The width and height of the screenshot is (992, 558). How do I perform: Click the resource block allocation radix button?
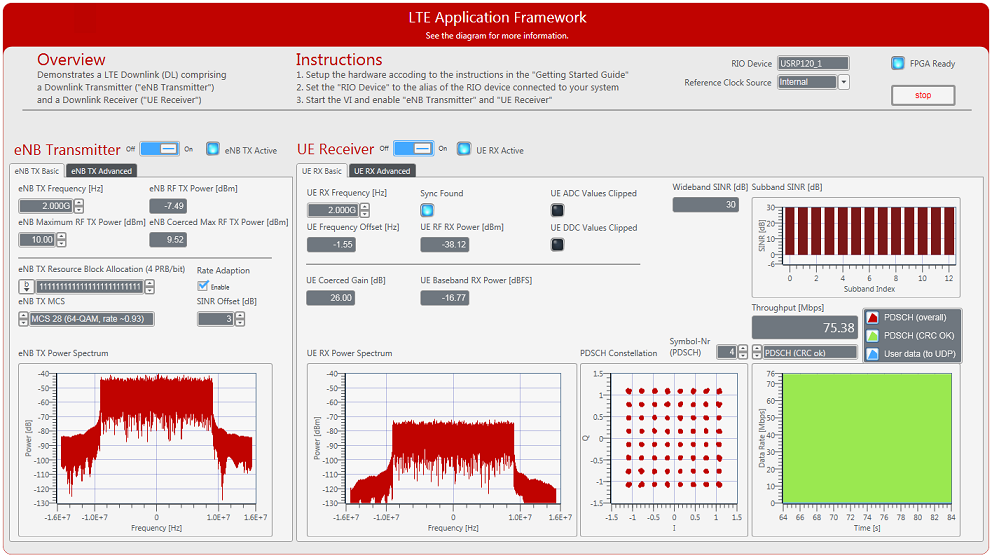[25, 287]
